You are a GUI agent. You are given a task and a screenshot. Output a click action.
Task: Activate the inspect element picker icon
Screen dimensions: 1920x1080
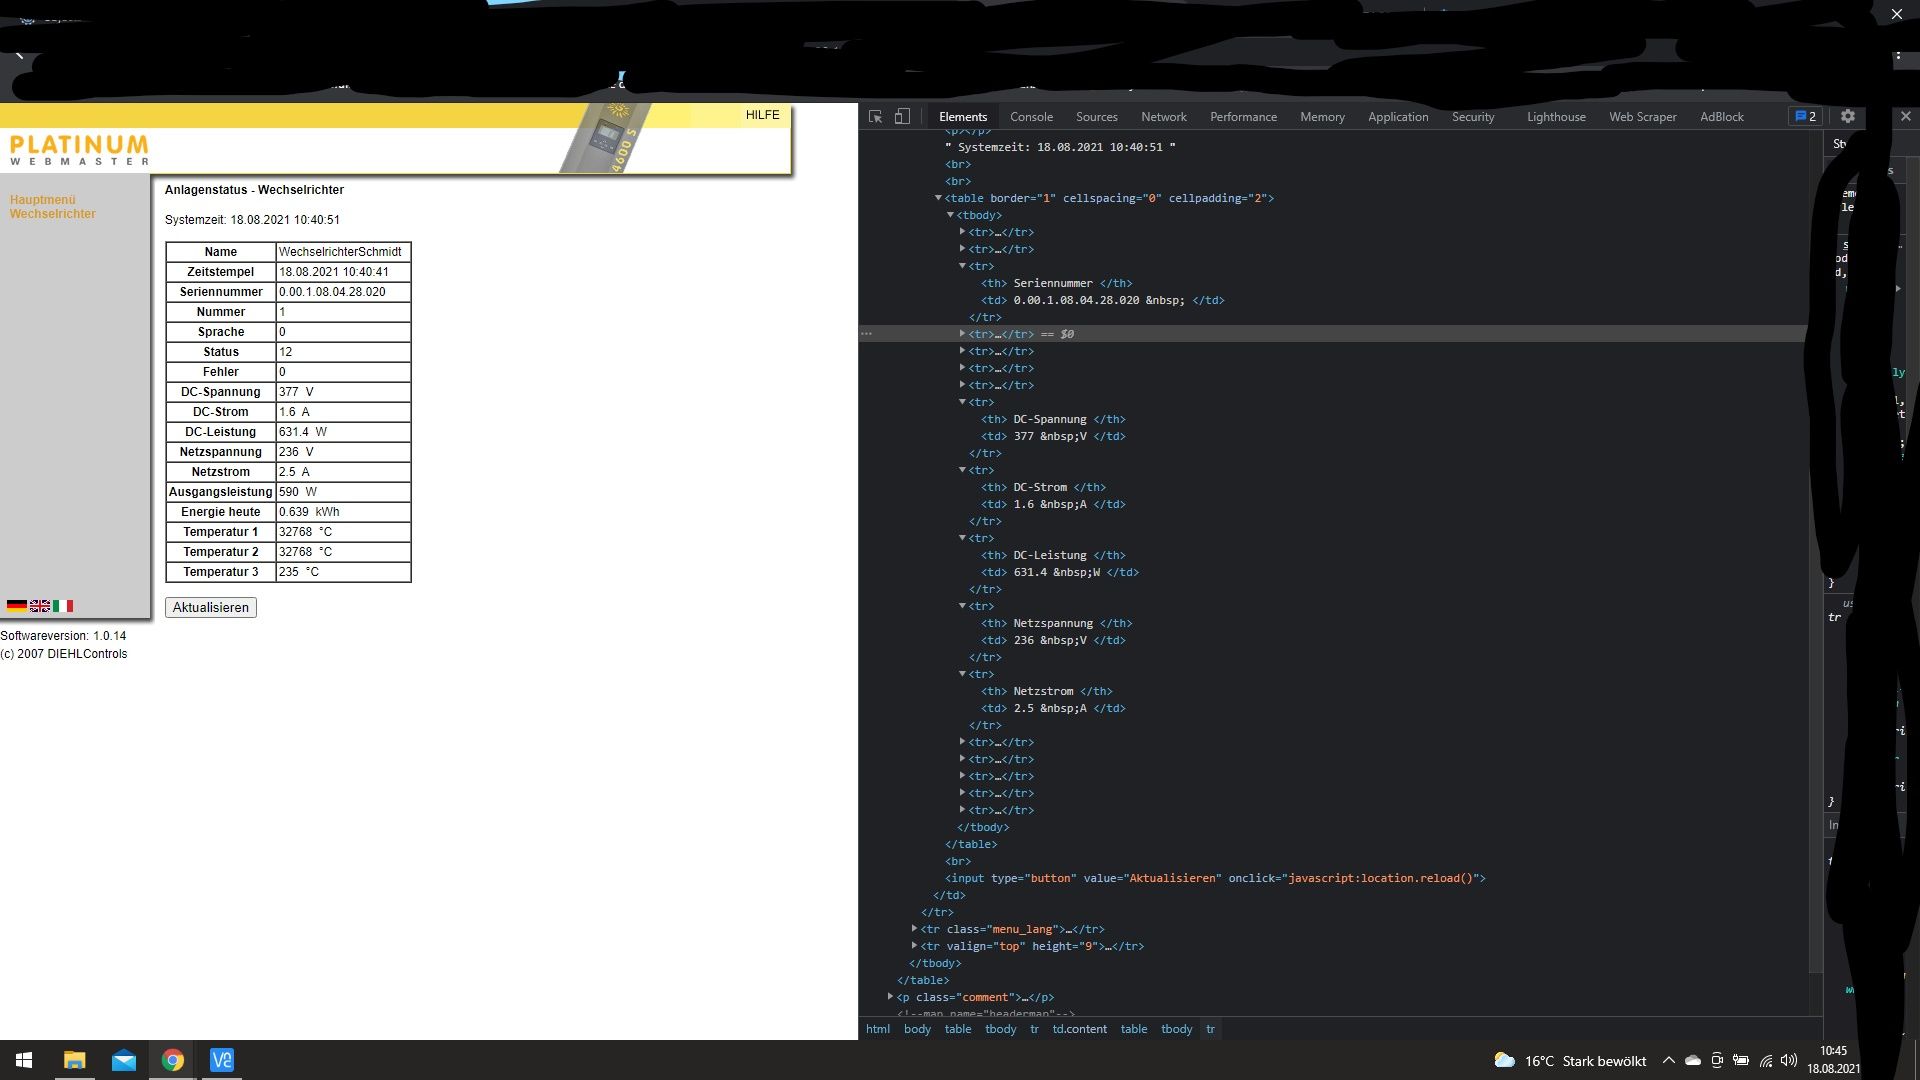click(x=875, y=117)
